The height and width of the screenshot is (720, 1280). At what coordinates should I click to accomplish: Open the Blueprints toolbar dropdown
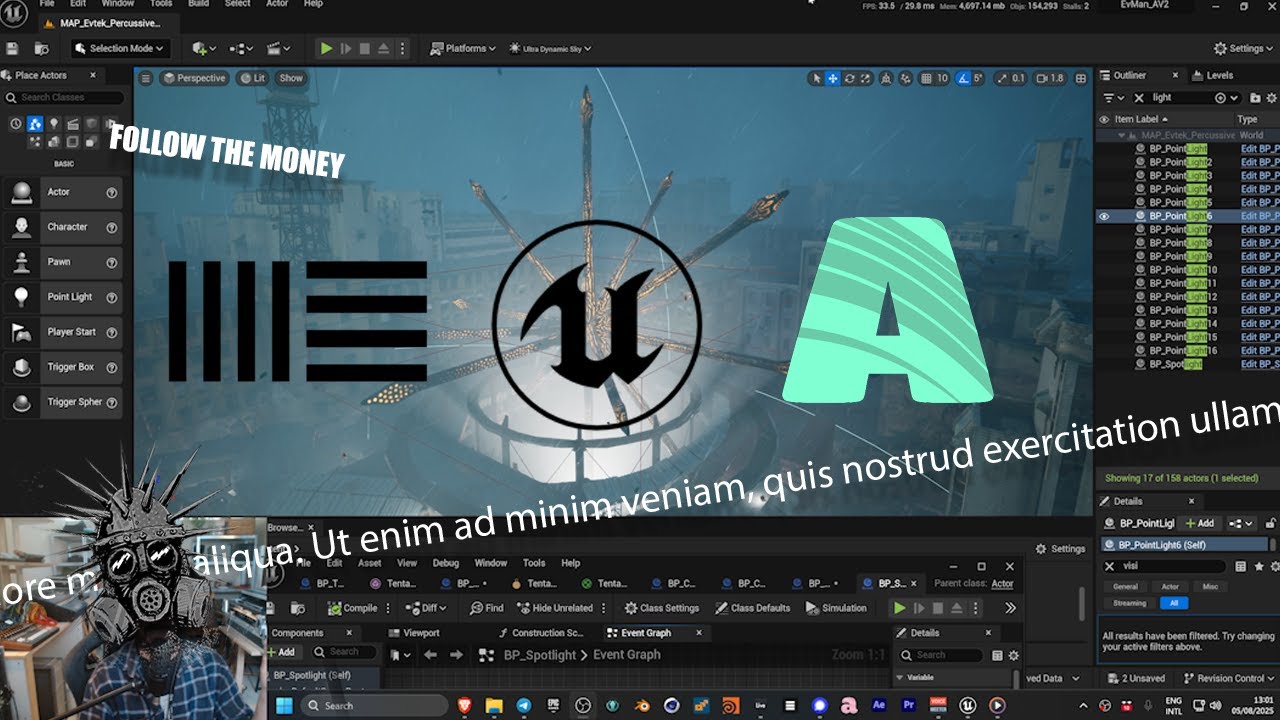click(x=241, y=48)
